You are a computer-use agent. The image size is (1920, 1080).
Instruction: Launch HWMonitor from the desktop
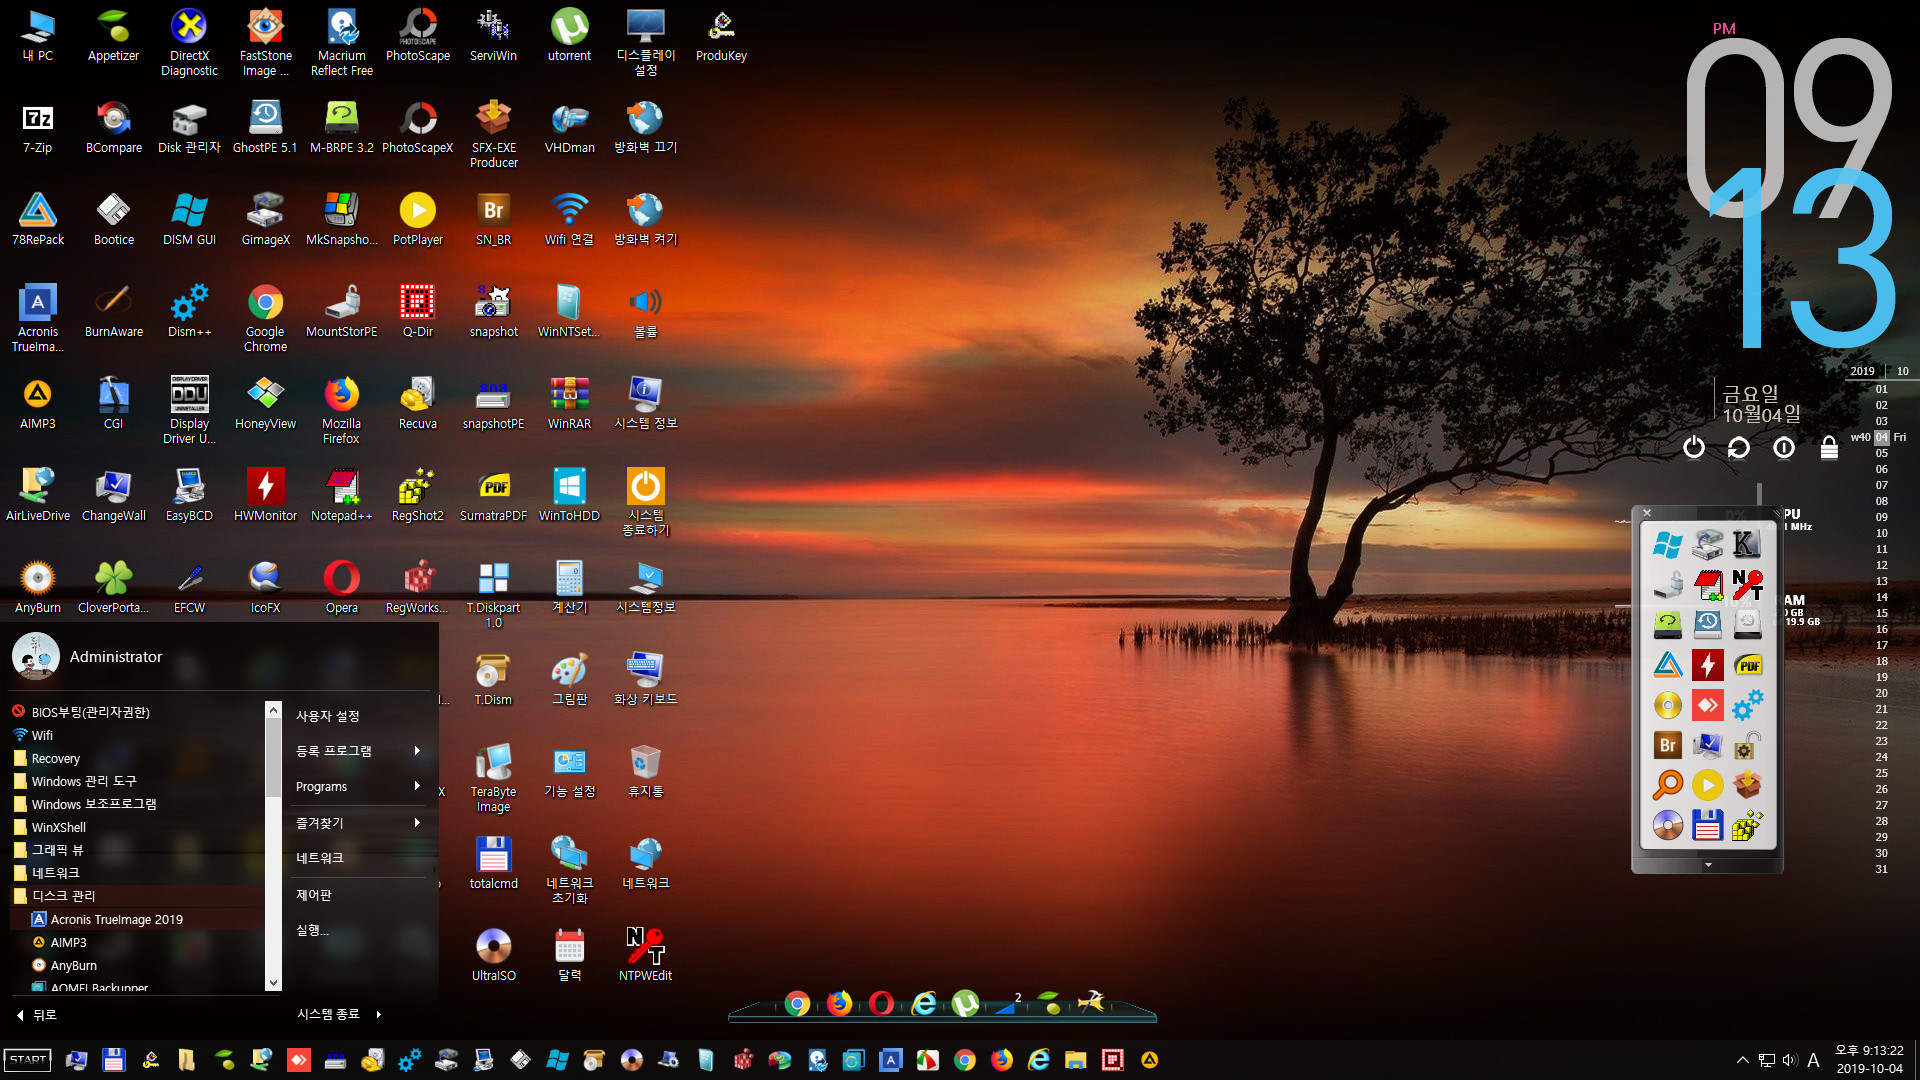tap(265, 496)
